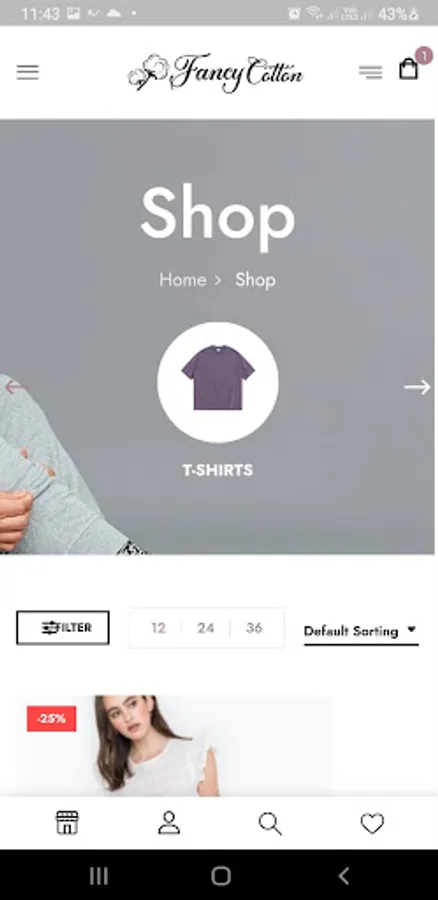Show 24 products per page
438x900 pixels.
(206, 628)
